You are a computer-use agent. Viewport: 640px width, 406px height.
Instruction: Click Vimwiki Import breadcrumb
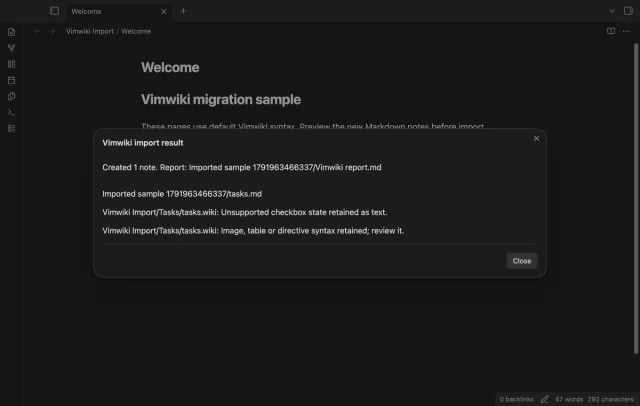[x=90, y=31]
